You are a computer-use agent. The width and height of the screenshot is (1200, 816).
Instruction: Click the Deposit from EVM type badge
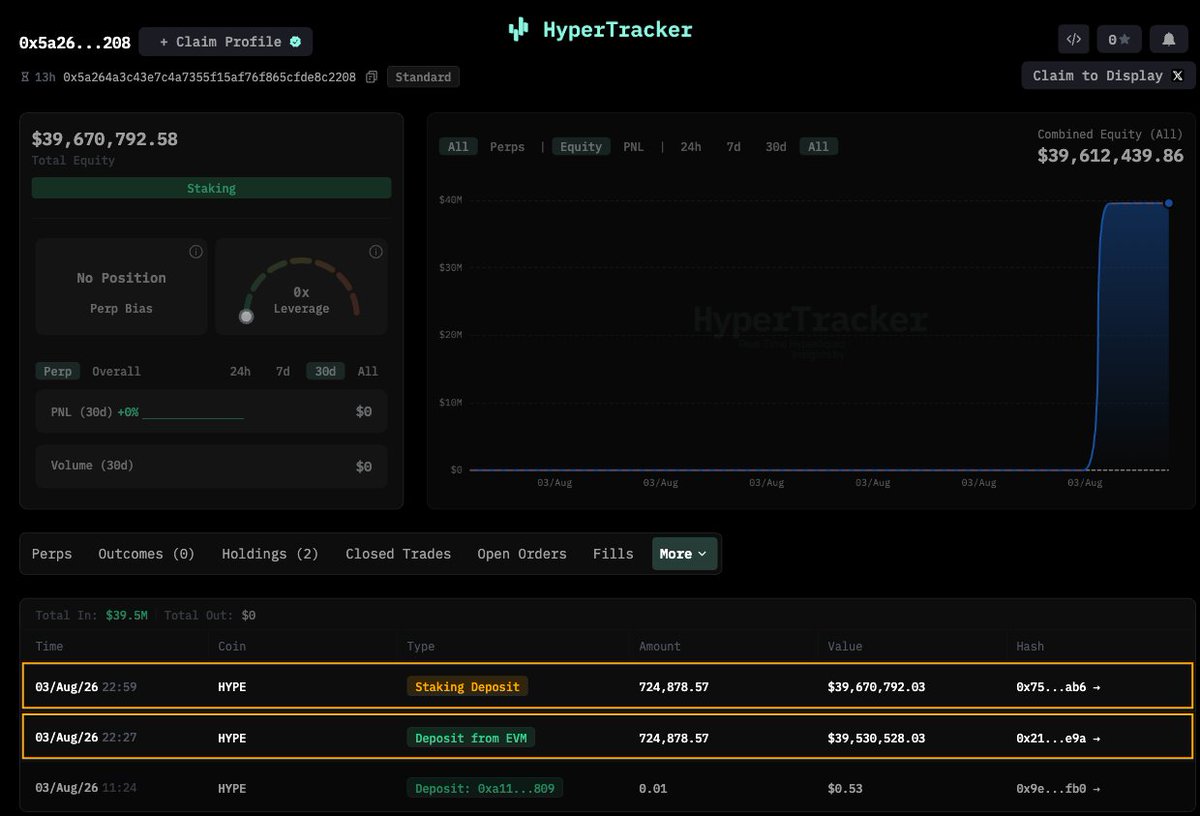[471, 738]
